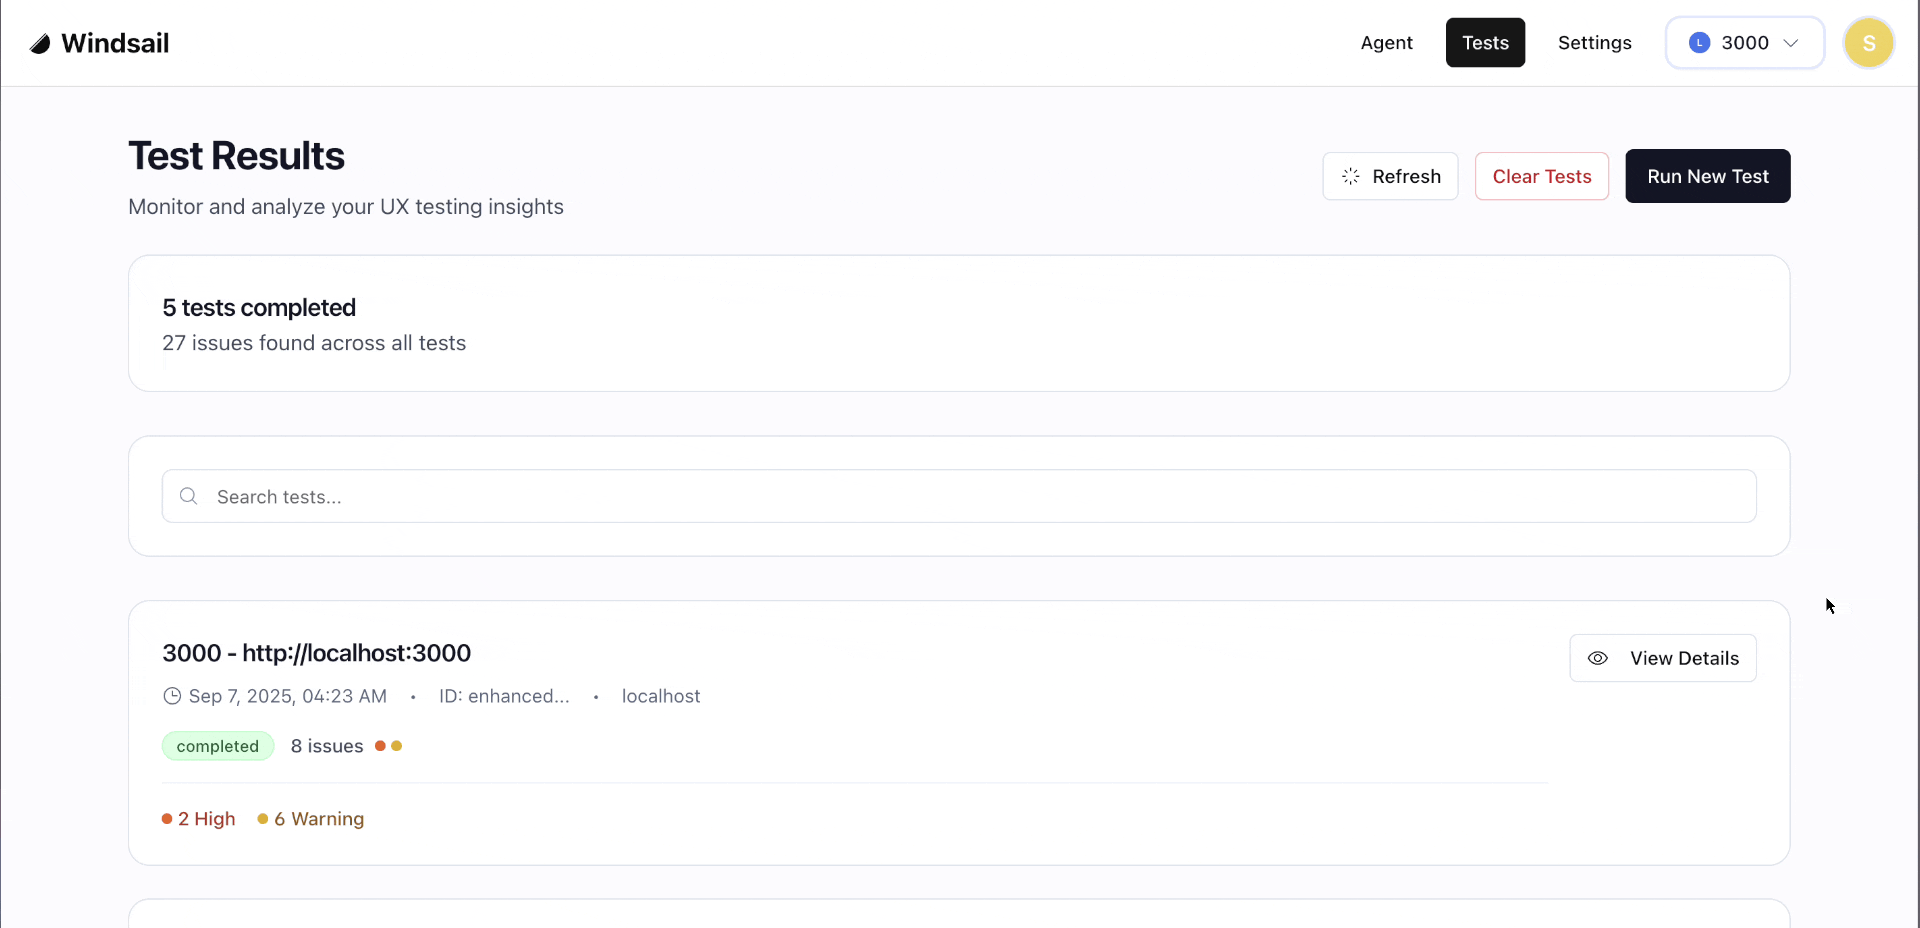
Task: Click the Monitor and analyze subtitle text
Action: tap(346, 207)
